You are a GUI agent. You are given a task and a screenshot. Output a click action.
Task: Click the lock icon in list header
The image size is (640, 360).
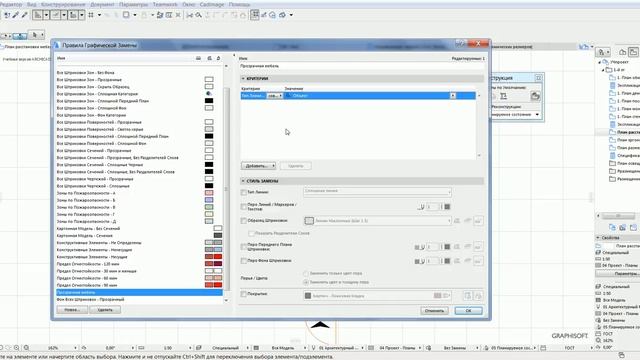click(x=218, y=58)
